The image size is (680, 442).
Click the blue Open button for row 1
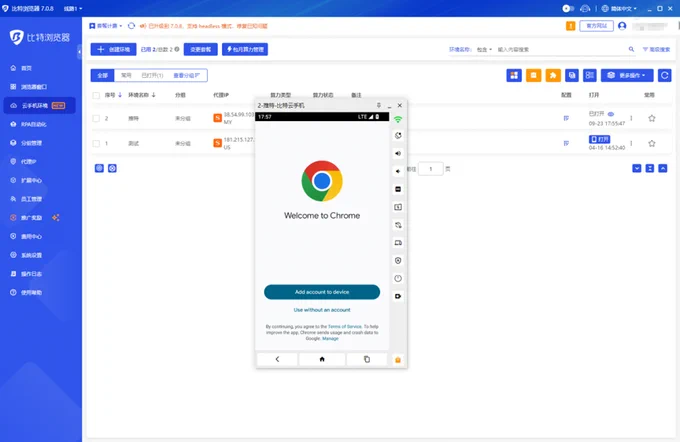pyautogui.click(x=599, y=139)
